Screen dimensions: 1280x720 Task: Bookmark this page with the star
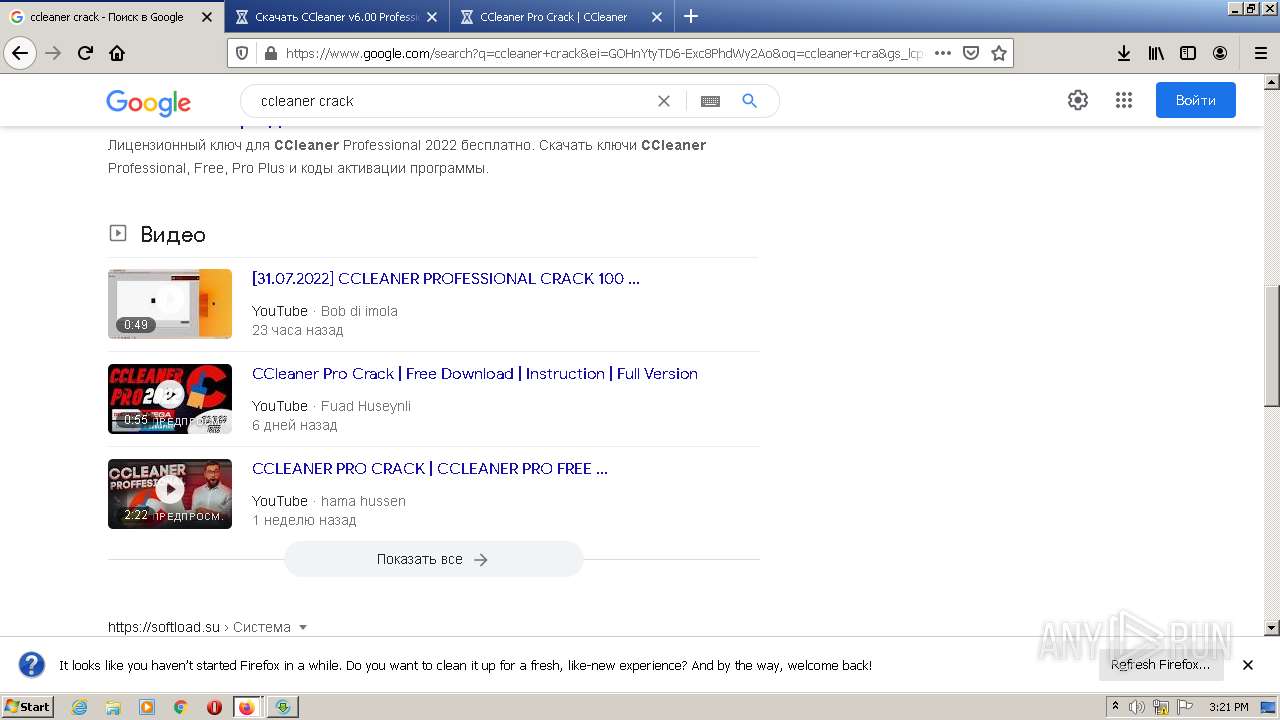tap(998, 53)
